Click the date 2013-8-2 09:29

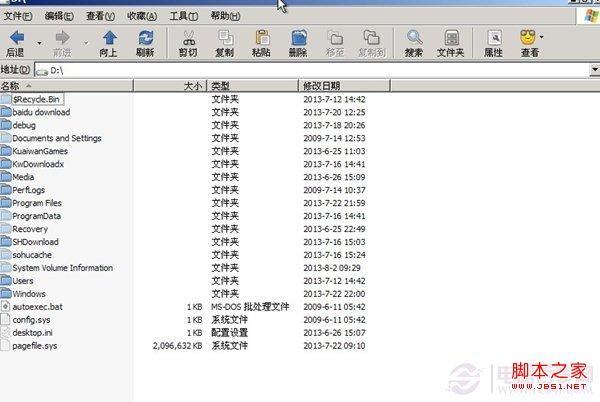click(332, 268)
